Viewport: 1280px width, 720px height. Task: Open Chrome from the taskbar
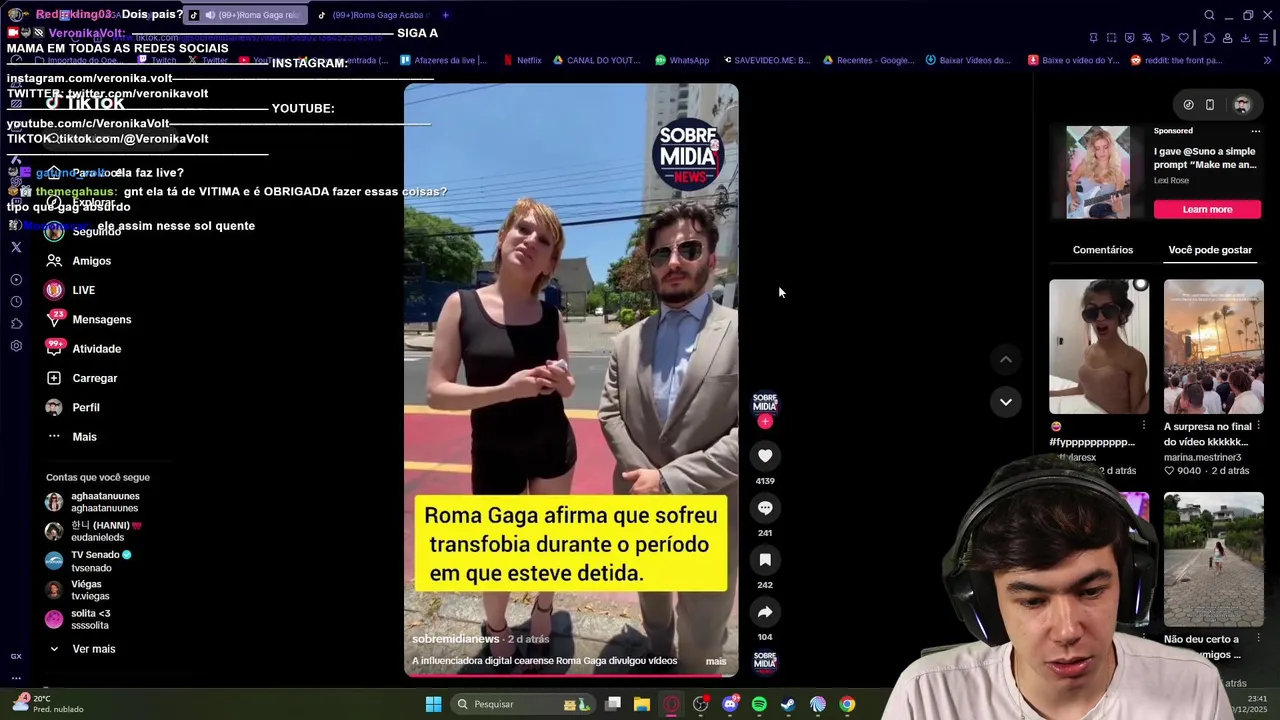(847, 704)
